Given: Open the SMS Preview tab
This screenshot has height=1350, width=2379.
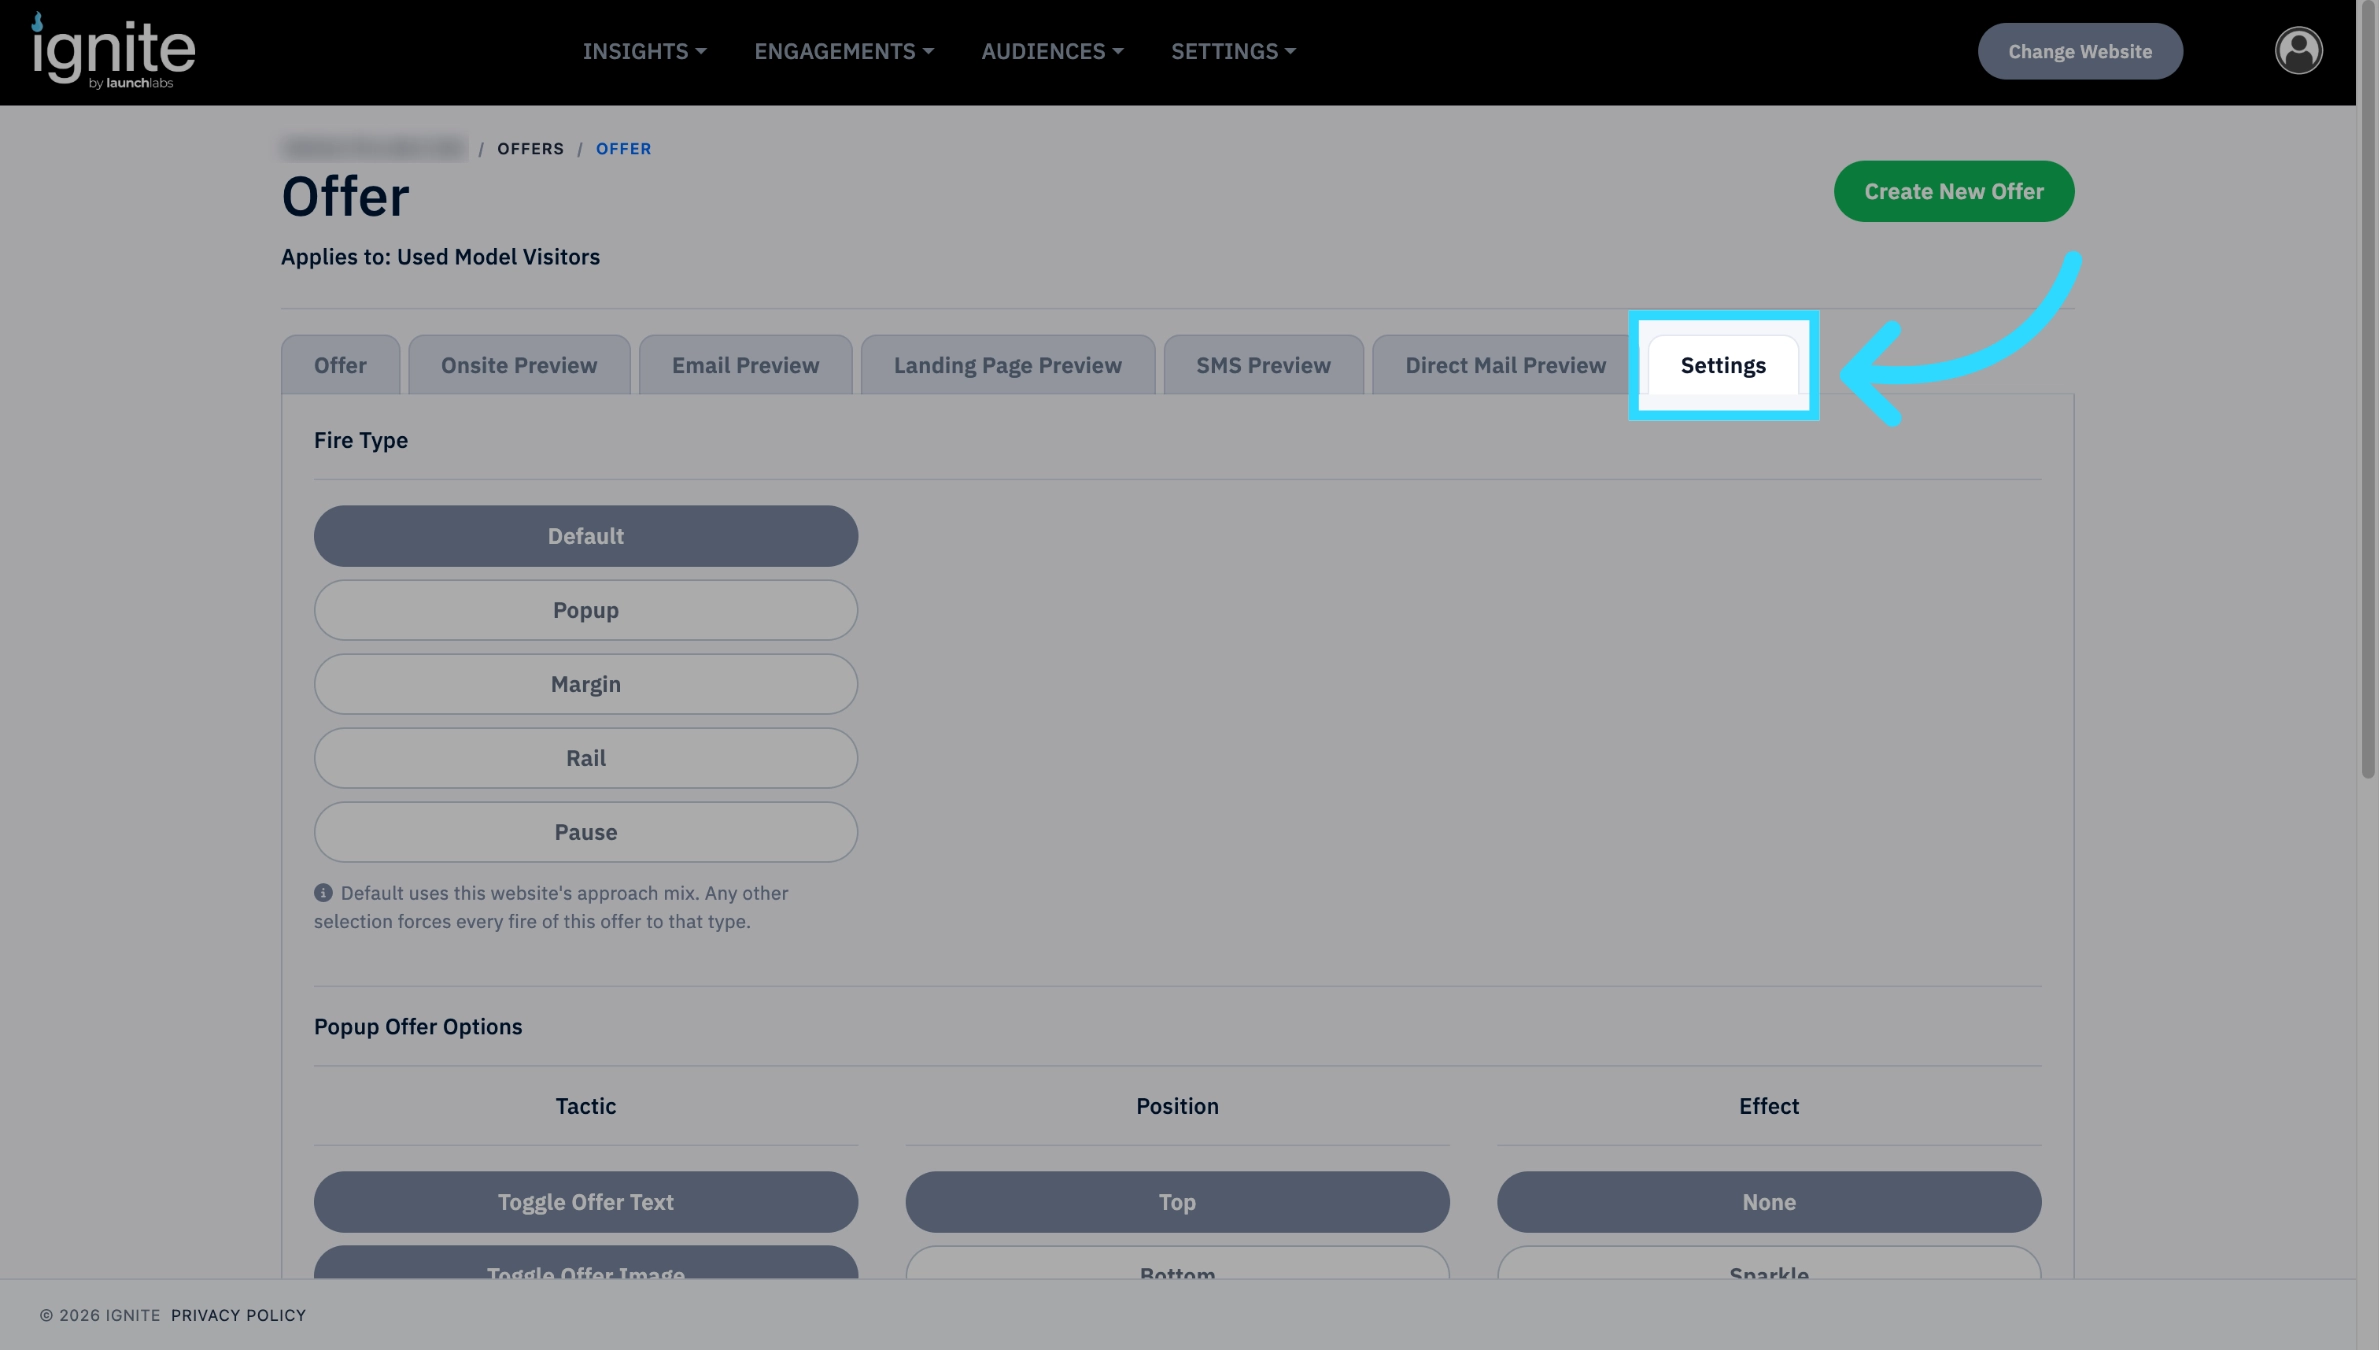Looking at the screenshot, I should (x=1263, y=365).
